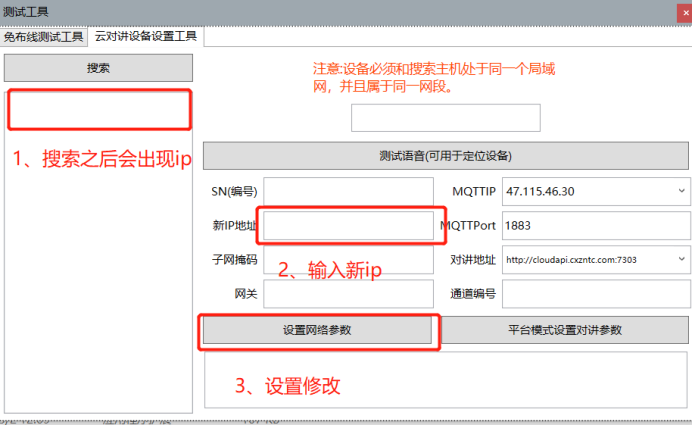Click 测试语音(可用于定位设备) button

pyautogui.click(x=446, y=156)
